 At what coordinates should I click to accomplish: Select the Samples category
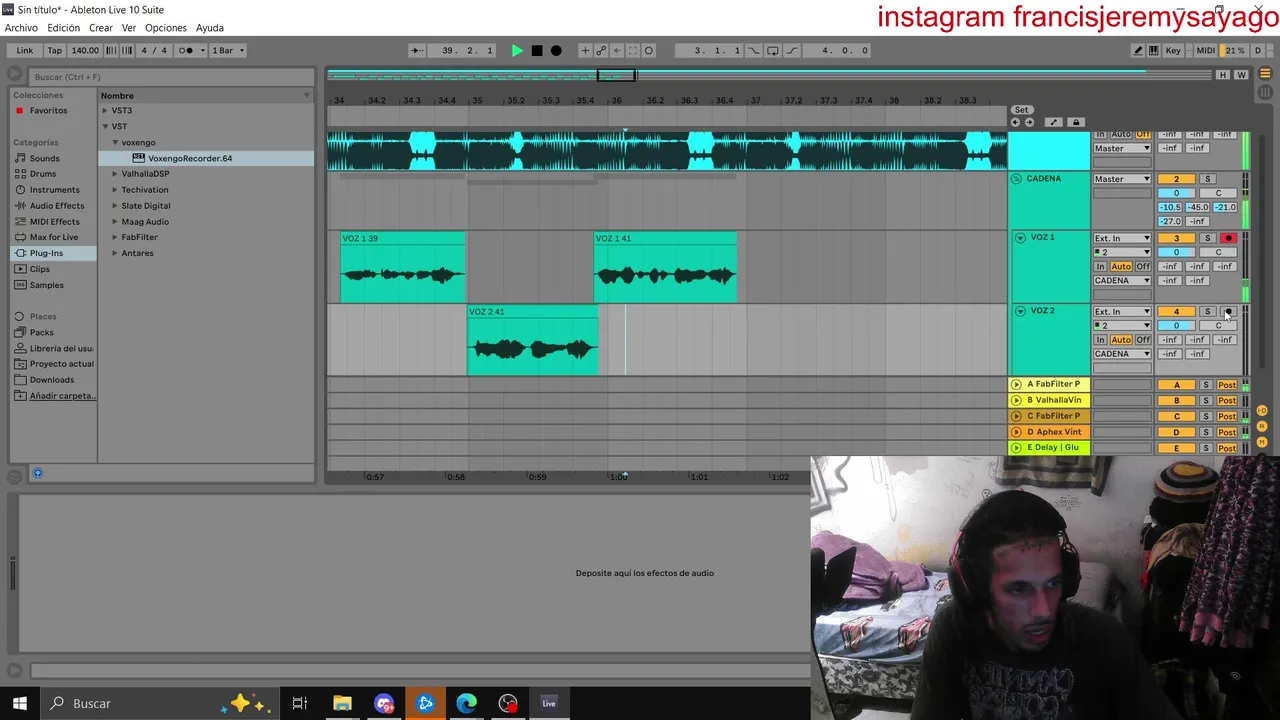click(46, 285)
